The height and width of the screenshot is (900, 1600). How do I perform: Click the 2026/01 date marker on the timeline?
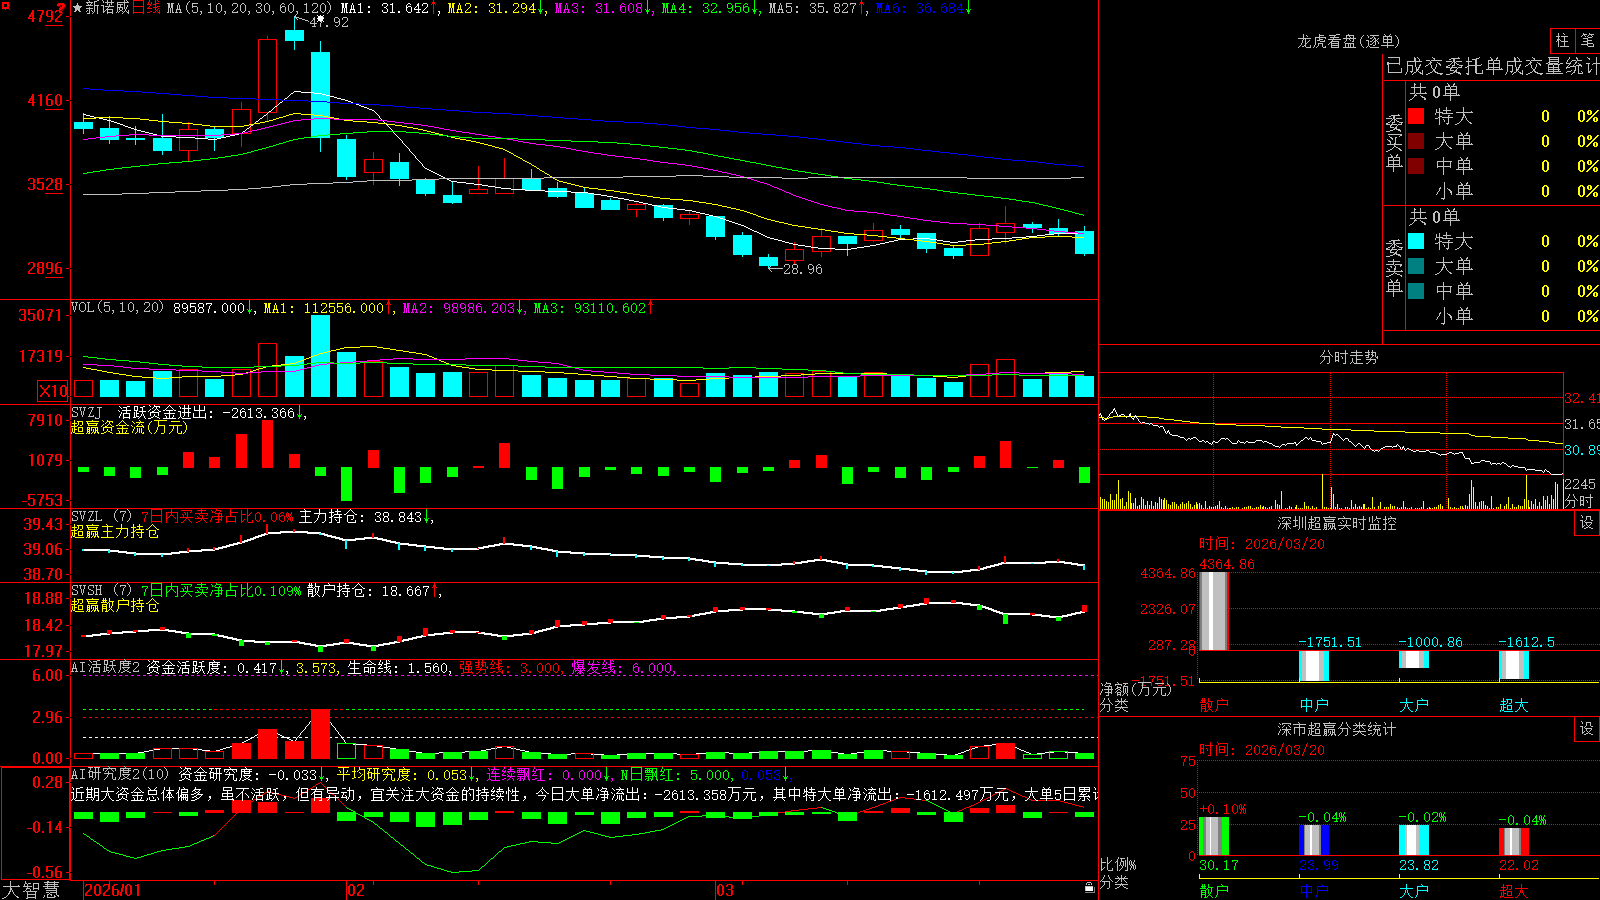[x=113, y=890]
